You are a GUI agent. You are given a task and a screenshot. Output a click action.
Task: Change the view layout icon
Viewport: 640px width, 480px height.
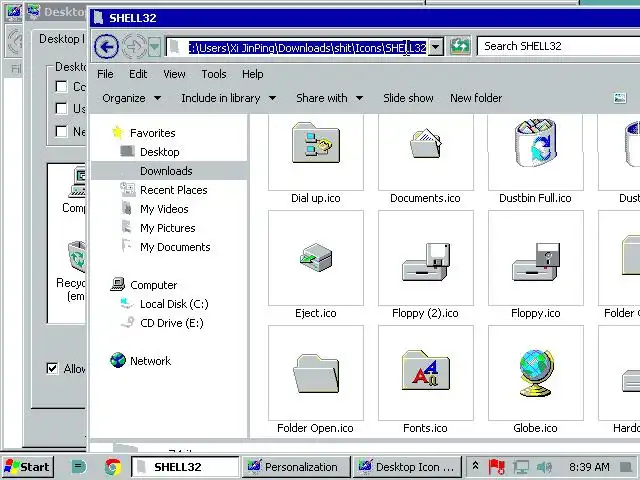[x=620, y=98]
